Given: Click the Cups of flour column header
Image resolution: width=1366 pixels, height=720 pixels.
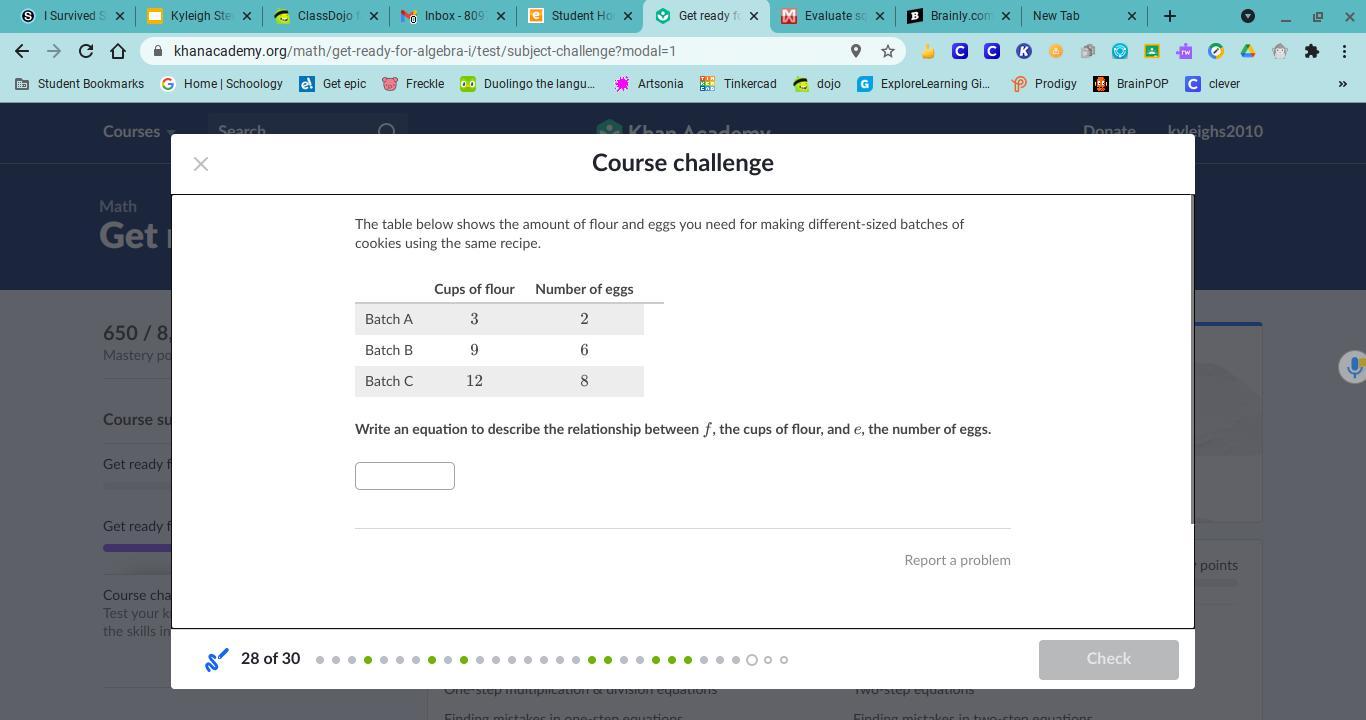Looking at the screenshot, I should tap(474, 289).
